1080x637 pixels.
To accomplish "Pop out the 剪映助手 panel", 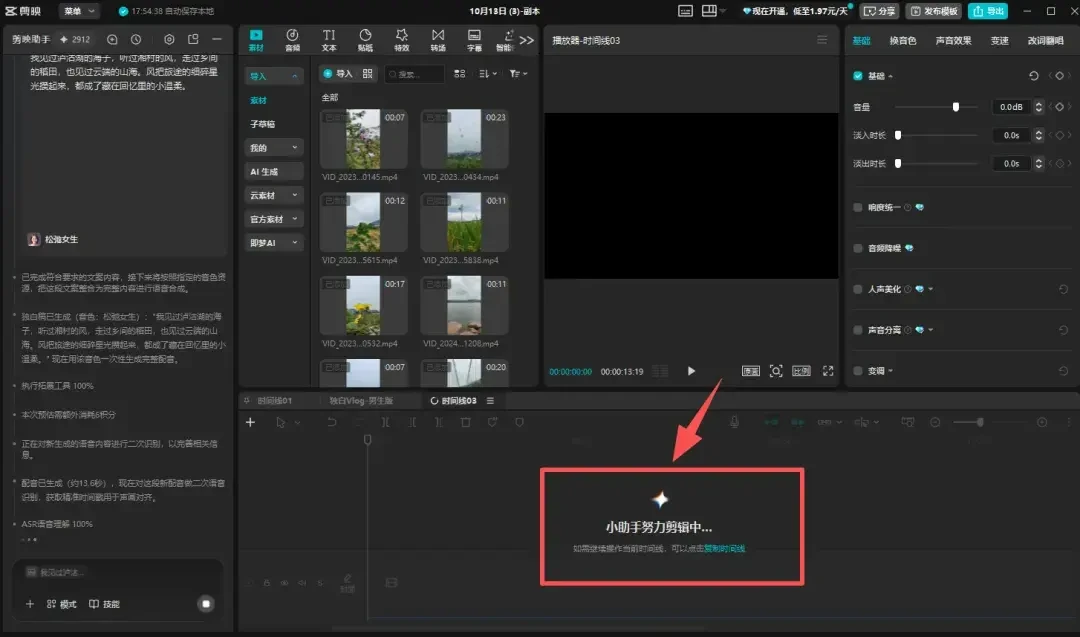I will 193,40.
